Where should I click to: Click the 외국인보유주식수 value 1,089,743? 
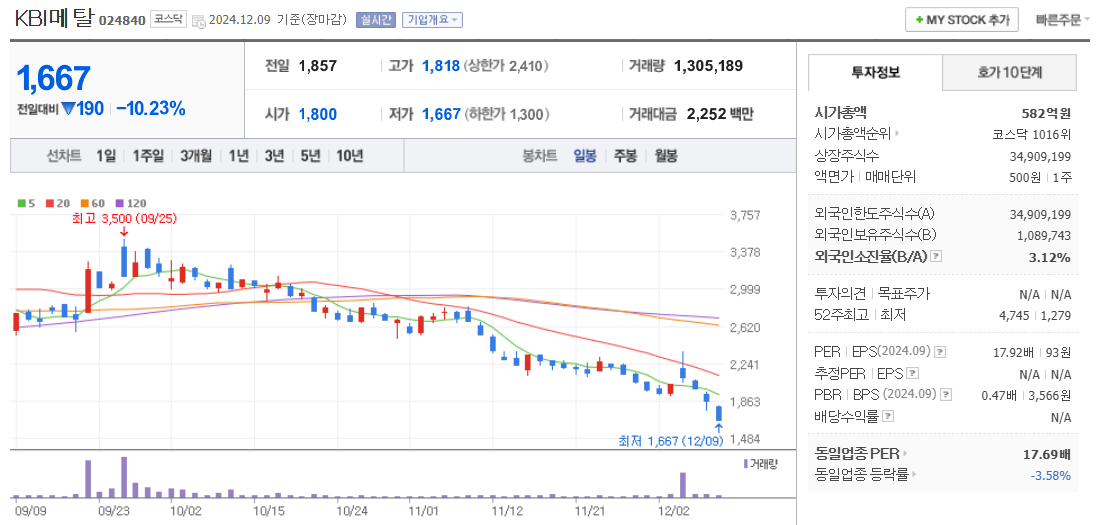1044,236
